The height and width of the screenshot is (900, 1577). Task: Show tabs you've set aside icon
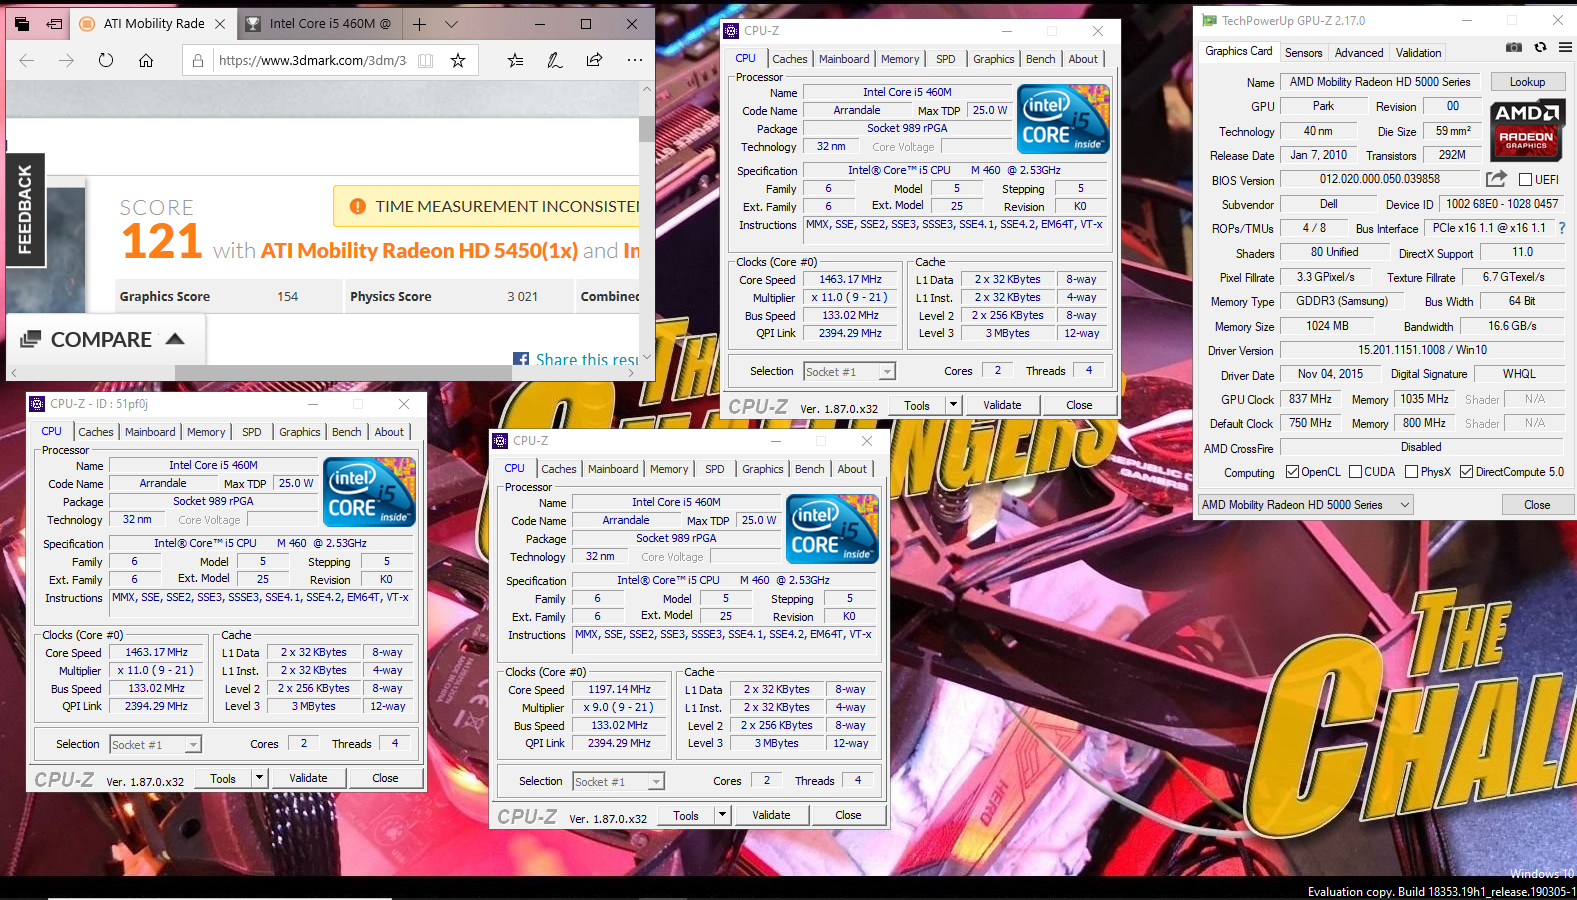(x=21, y=23)
